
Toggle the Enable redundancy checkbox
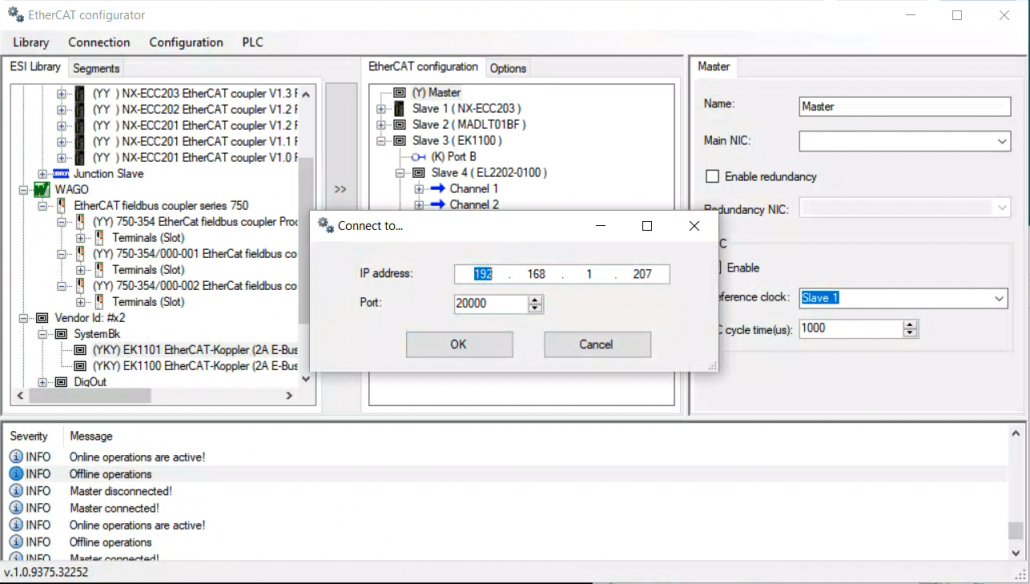coord(712,177)
